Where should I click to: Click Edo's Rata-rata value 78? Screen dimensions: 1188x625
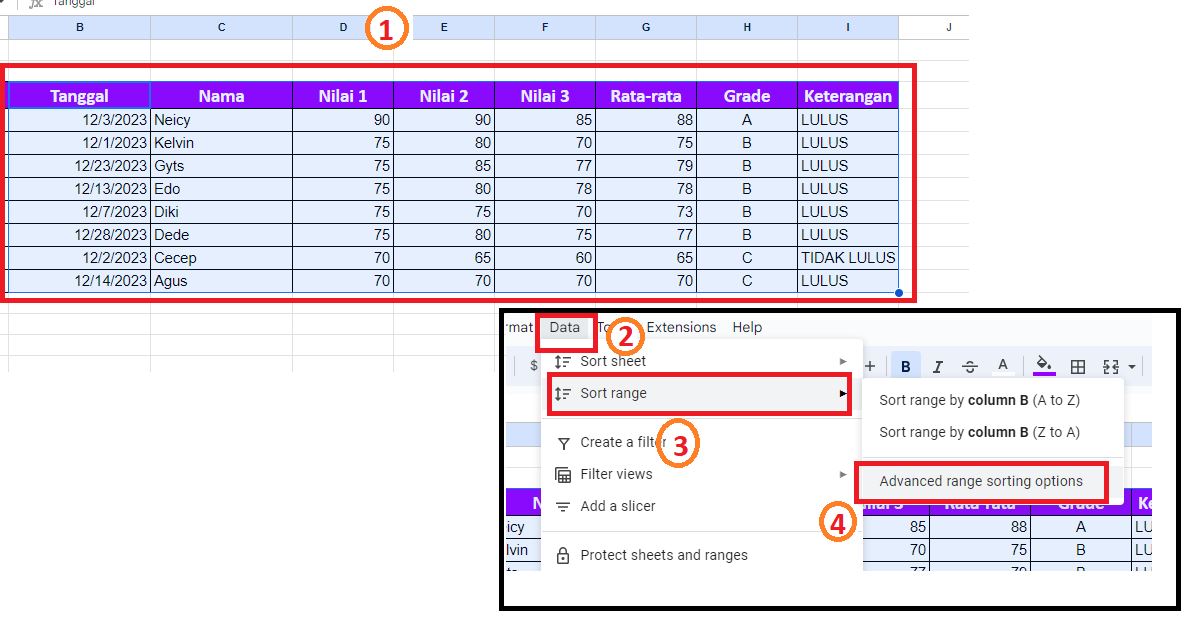tap(646, 189)
